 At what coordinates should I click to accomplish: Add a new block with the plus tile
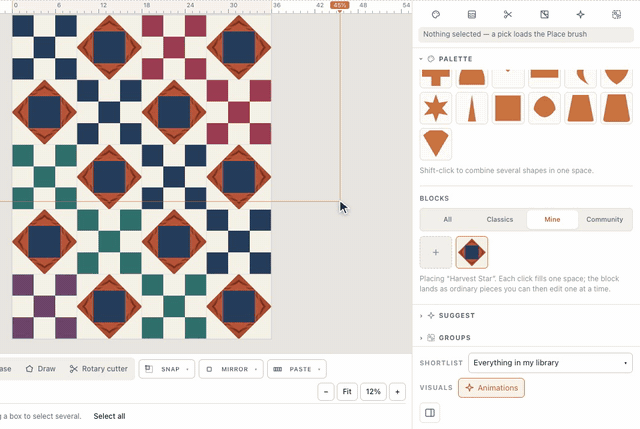436,252
